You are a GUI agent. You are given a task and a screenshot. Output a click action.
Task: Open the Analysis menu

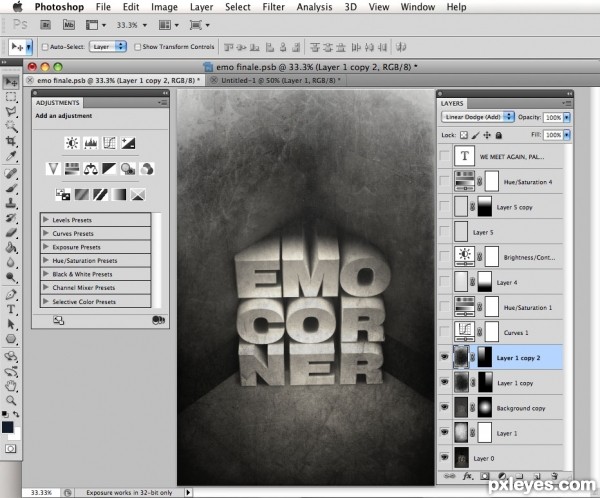point(314,7)
